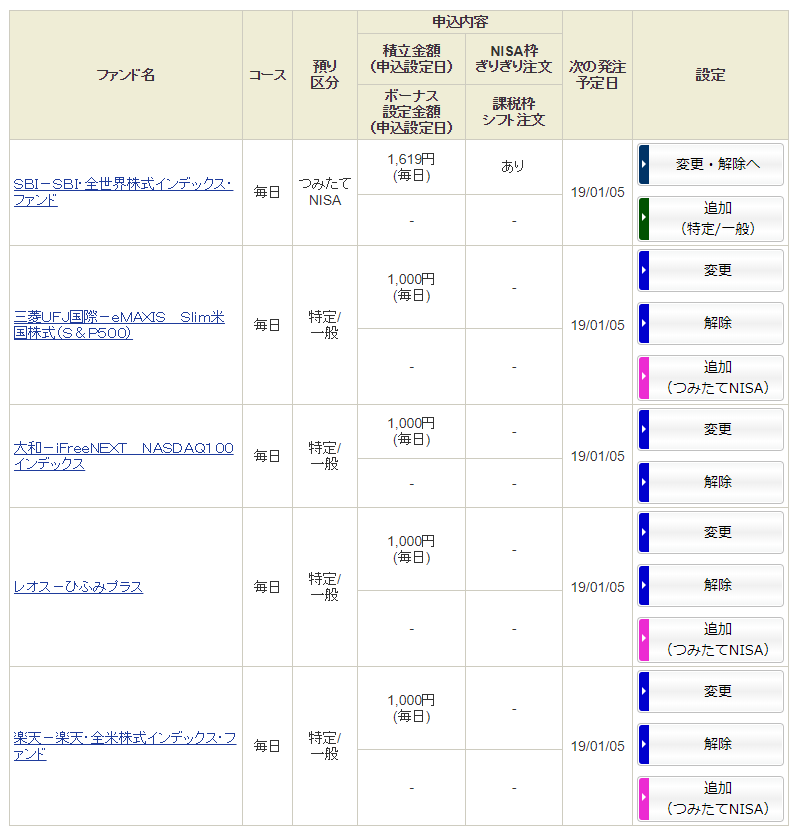This screenshot has width=792, height=835.
Task: Select 19/01/05 date in ひふみプラス row
Action: pos(598,587)
